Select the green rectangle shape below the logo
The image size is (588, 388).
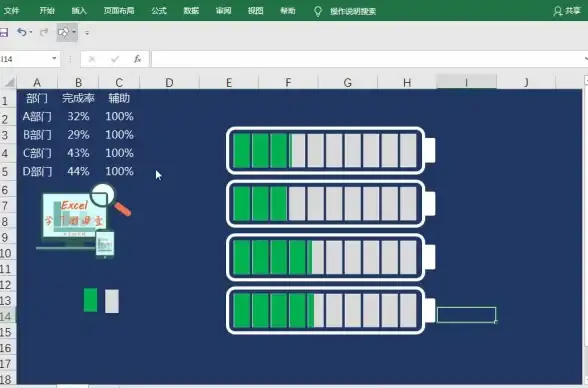coord(90,300)
